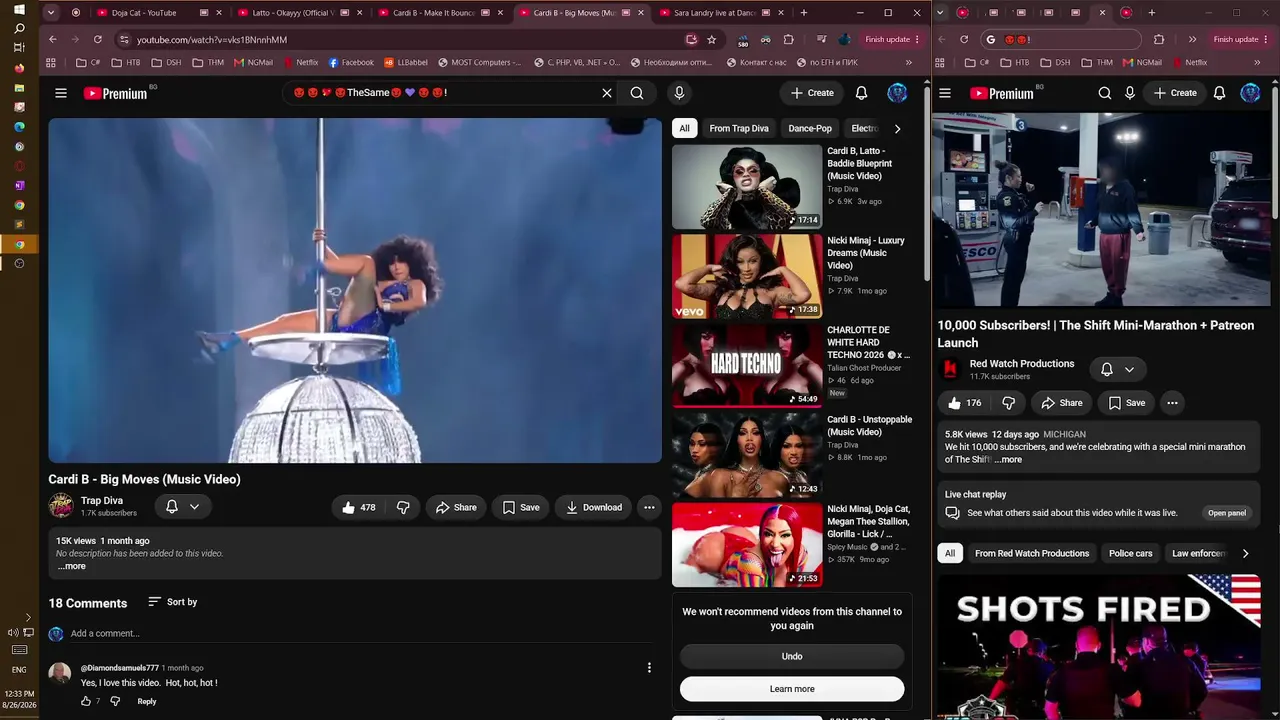The width and height of the screenshot is (1280, 720).
Task: Download the Big Moves video
Action: 594,507
